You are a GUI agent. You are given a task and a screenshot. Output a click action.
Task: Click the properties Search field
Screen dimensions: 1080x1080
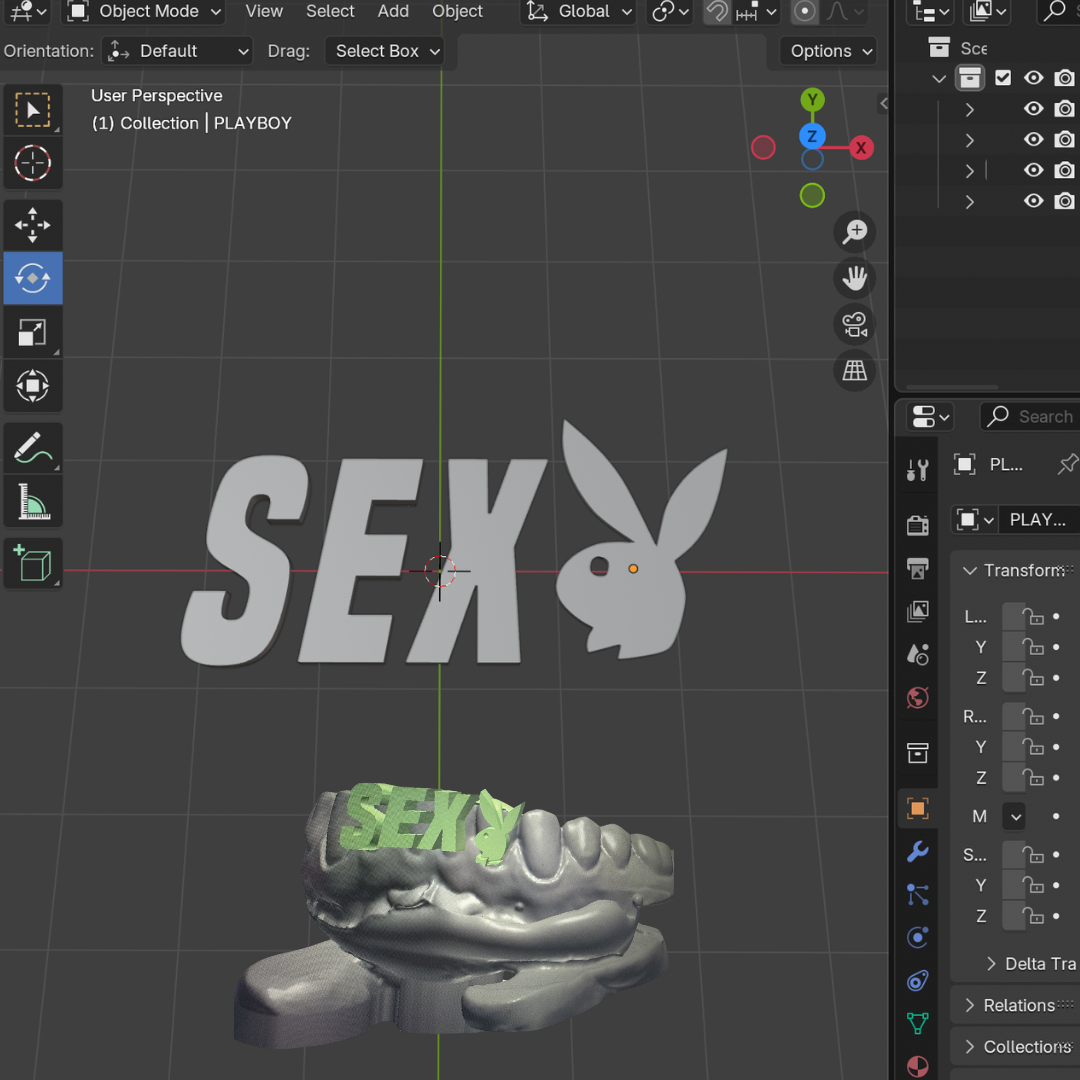click(x=1030, y=417)
